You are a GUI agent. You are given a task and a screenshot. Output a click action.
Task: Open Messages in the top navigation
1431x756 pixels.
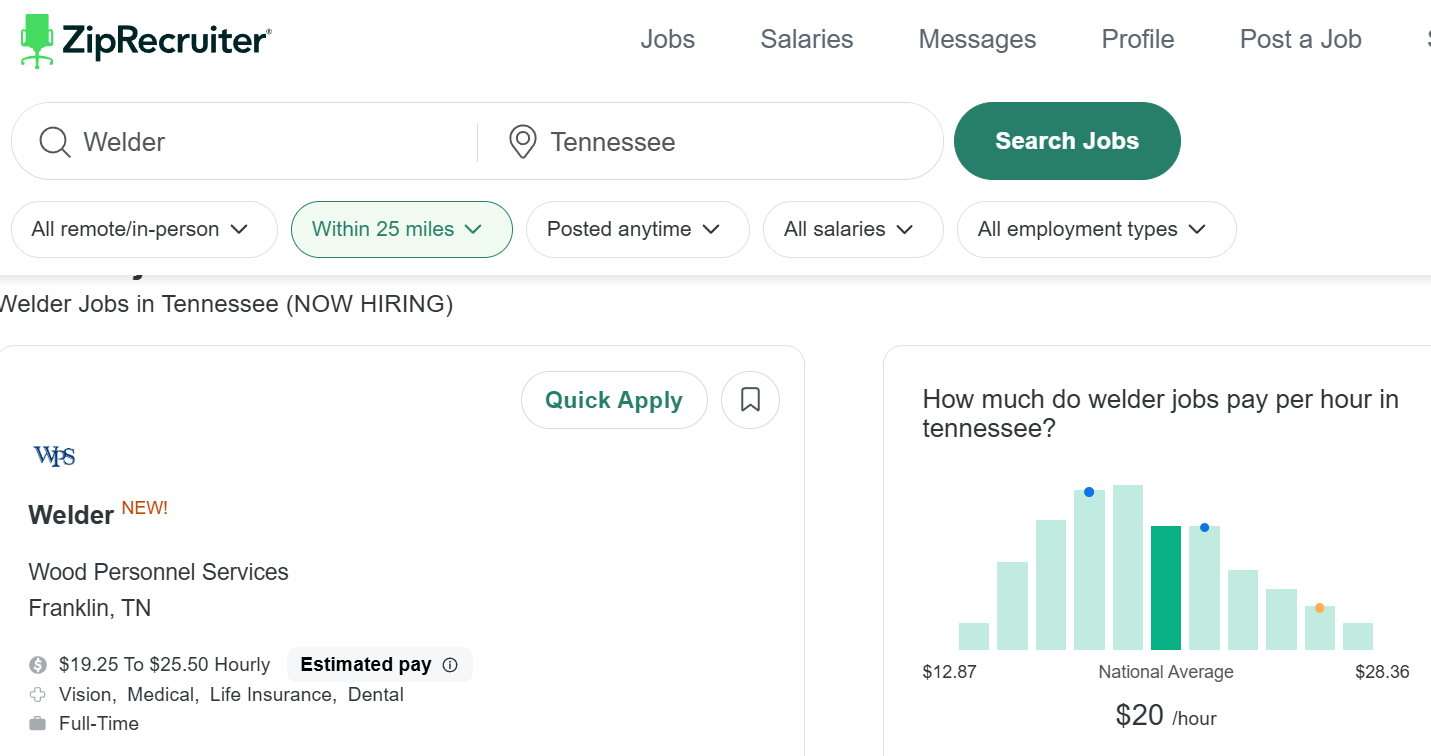coord(978,39)
